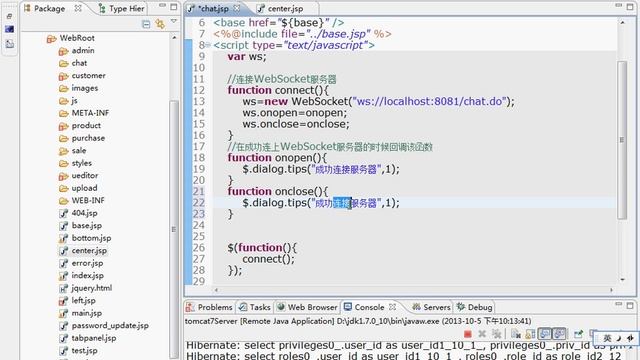640x360 pixels.
Task: Open the WebRoot folder
Action: click(71, 38)
